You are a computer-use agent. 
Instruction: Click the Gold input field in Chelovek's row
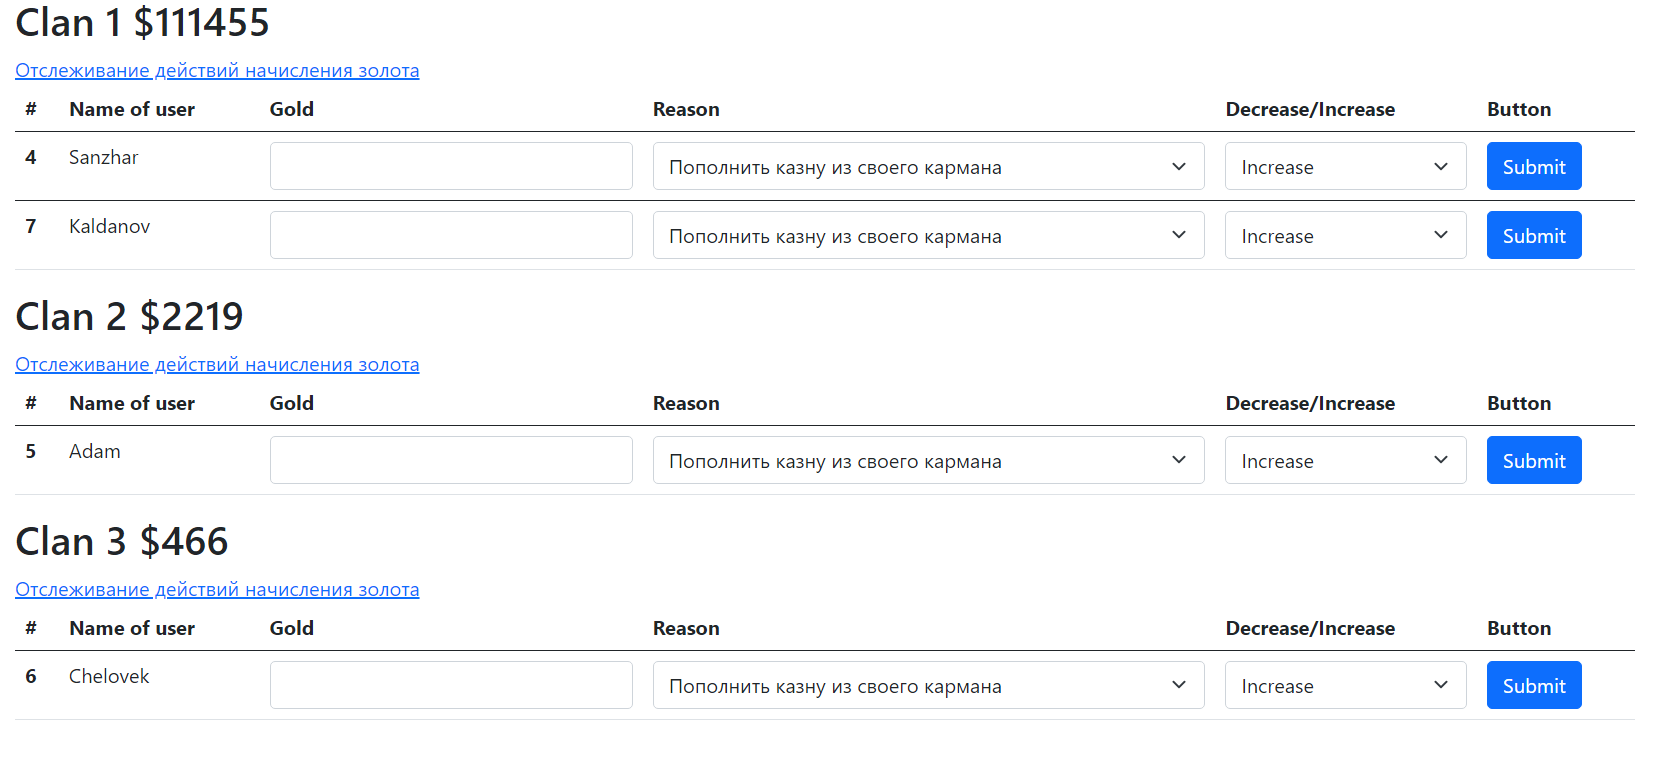[x=451, y=685]
